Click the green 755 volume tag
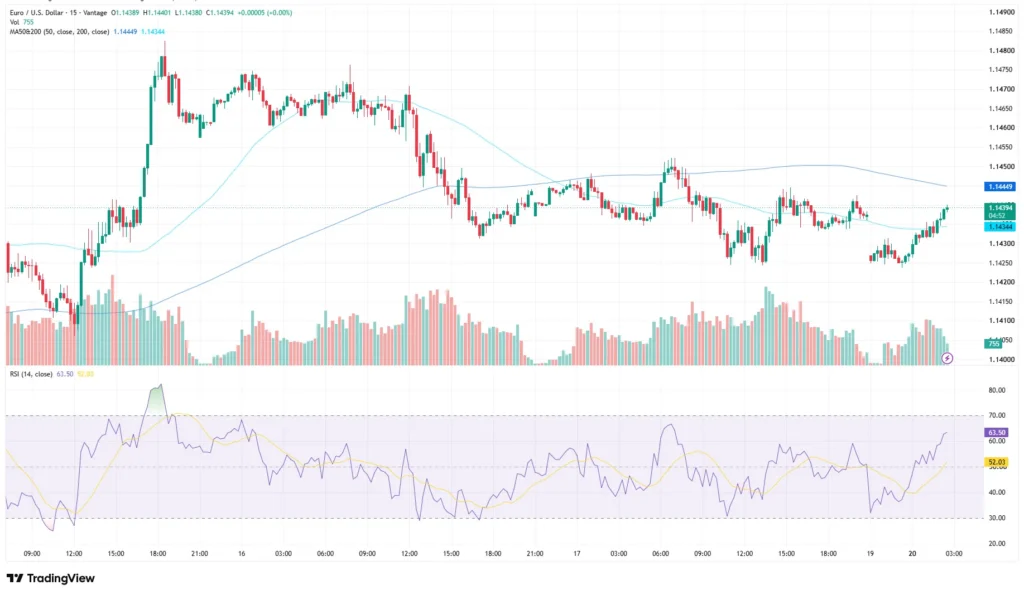Viewport: 1024px width, 595px height. point(993,344)
